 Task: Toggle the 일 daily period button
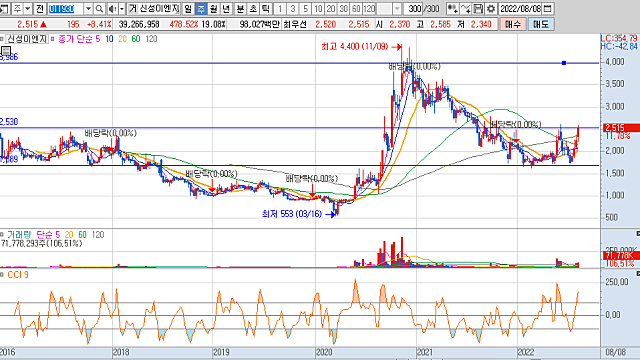[188, 9]
